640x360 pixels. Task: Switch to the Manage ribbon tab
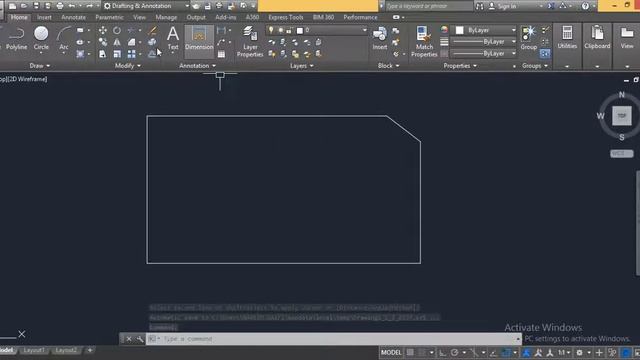[x=166, y=17]
